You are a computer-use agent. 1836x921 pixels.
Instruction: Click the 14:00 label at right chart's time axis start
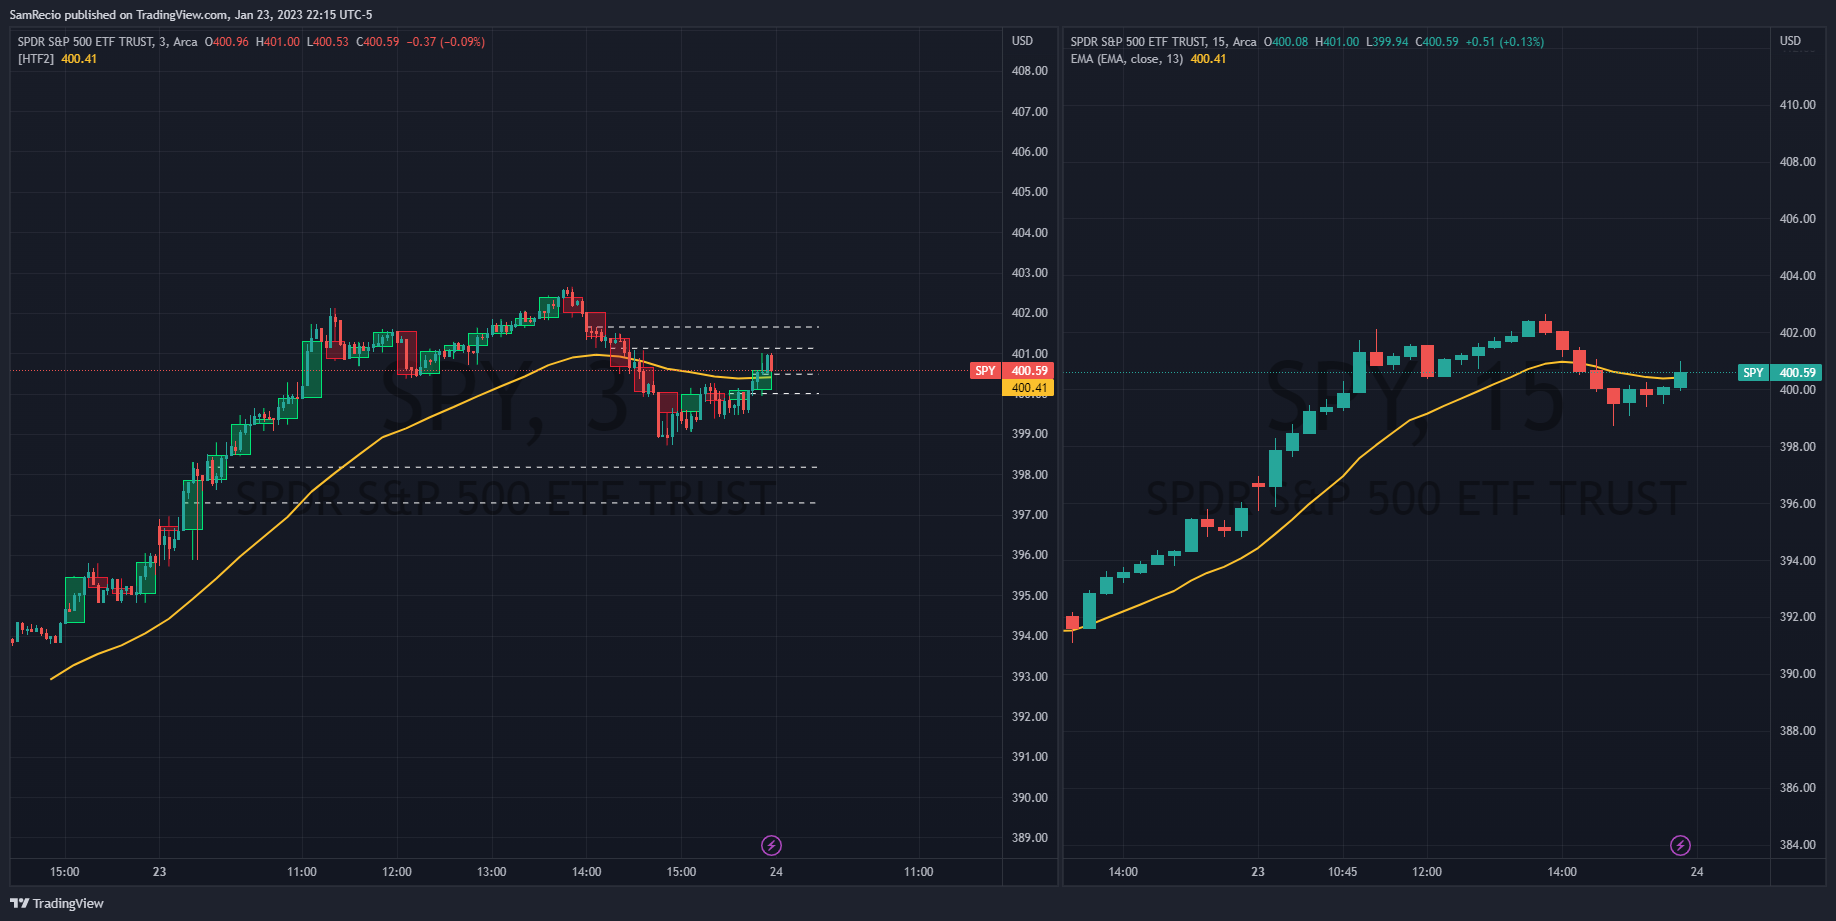[1123, 872]
